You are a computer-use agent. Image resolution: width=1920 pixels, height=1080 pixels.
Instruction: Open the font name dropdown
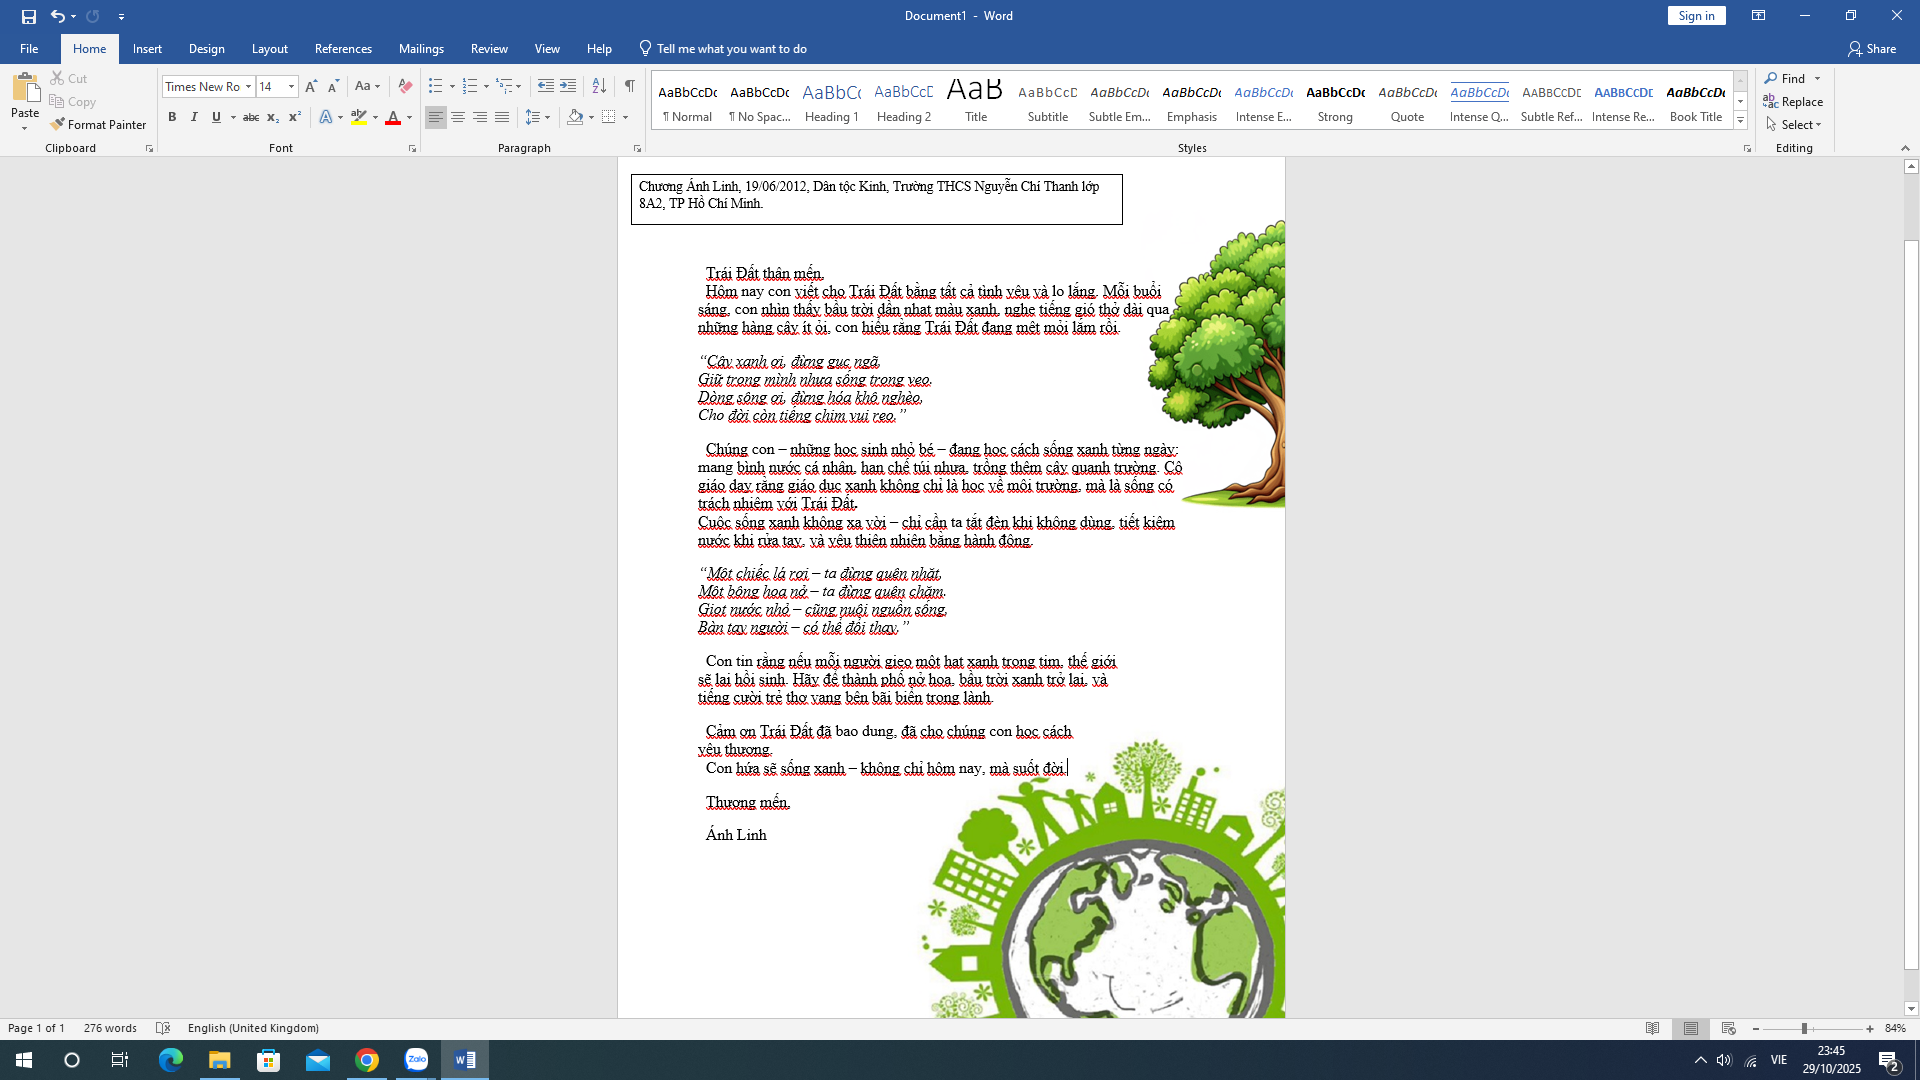tap(248, 86)
